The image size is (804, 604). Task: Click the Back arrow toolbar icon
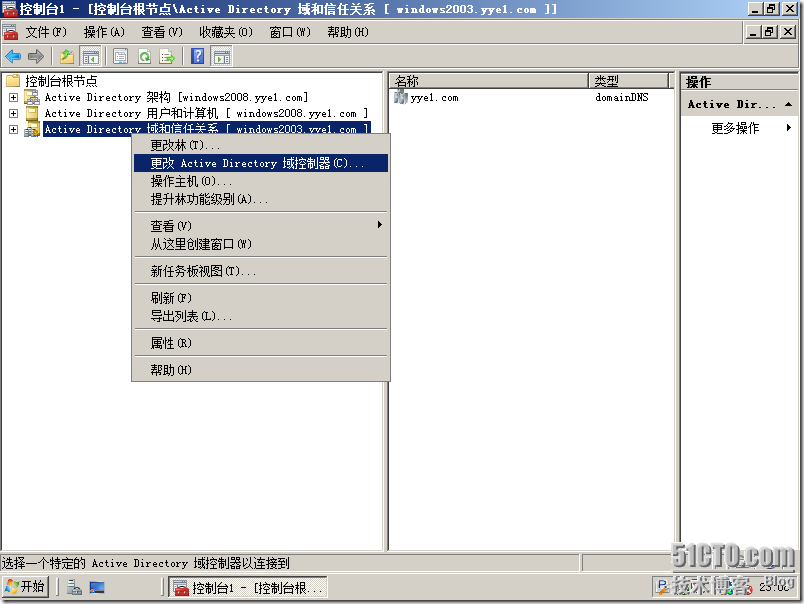13,56
